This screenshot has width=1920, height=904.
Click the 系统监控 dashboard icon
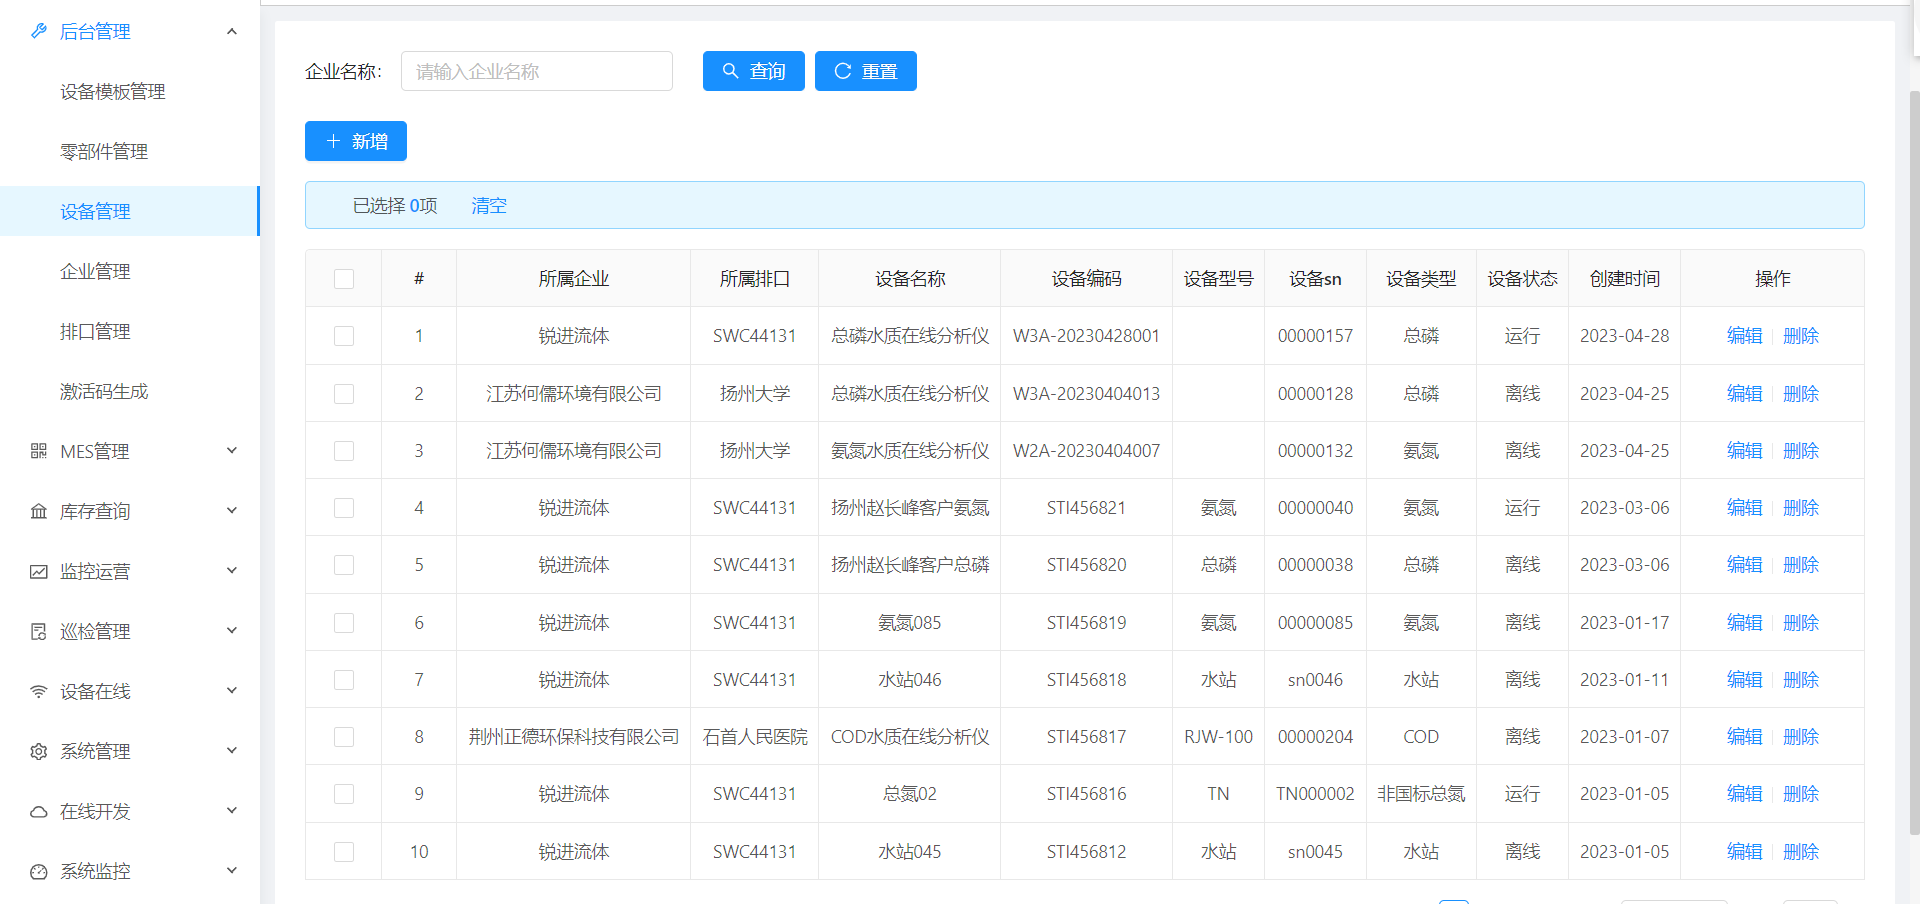pos(39,871)
